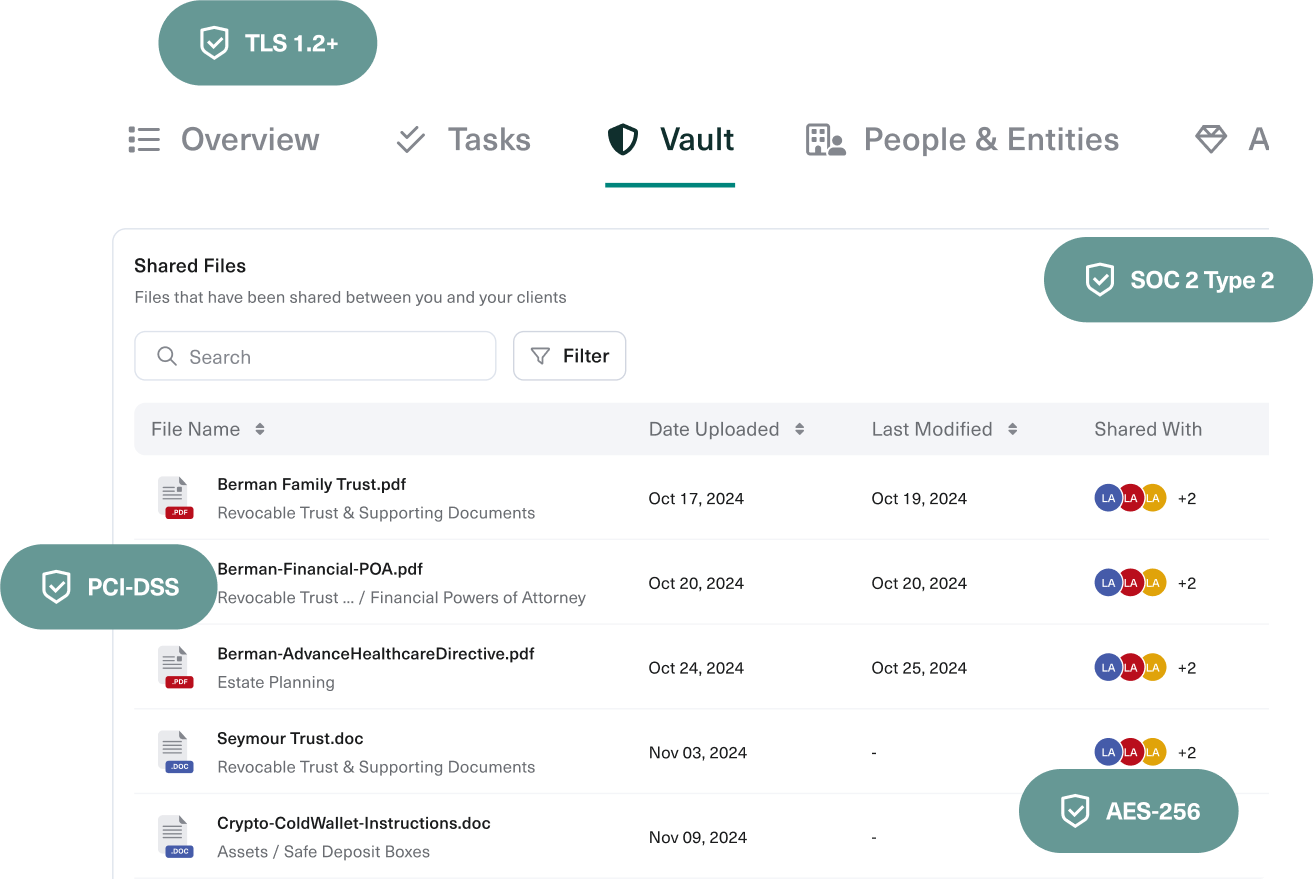The width and height of the screenshot is (1314, 879).
Task: Click the shield icon in TLS 1.2+ badge
Action: click(x=214, y=43)
